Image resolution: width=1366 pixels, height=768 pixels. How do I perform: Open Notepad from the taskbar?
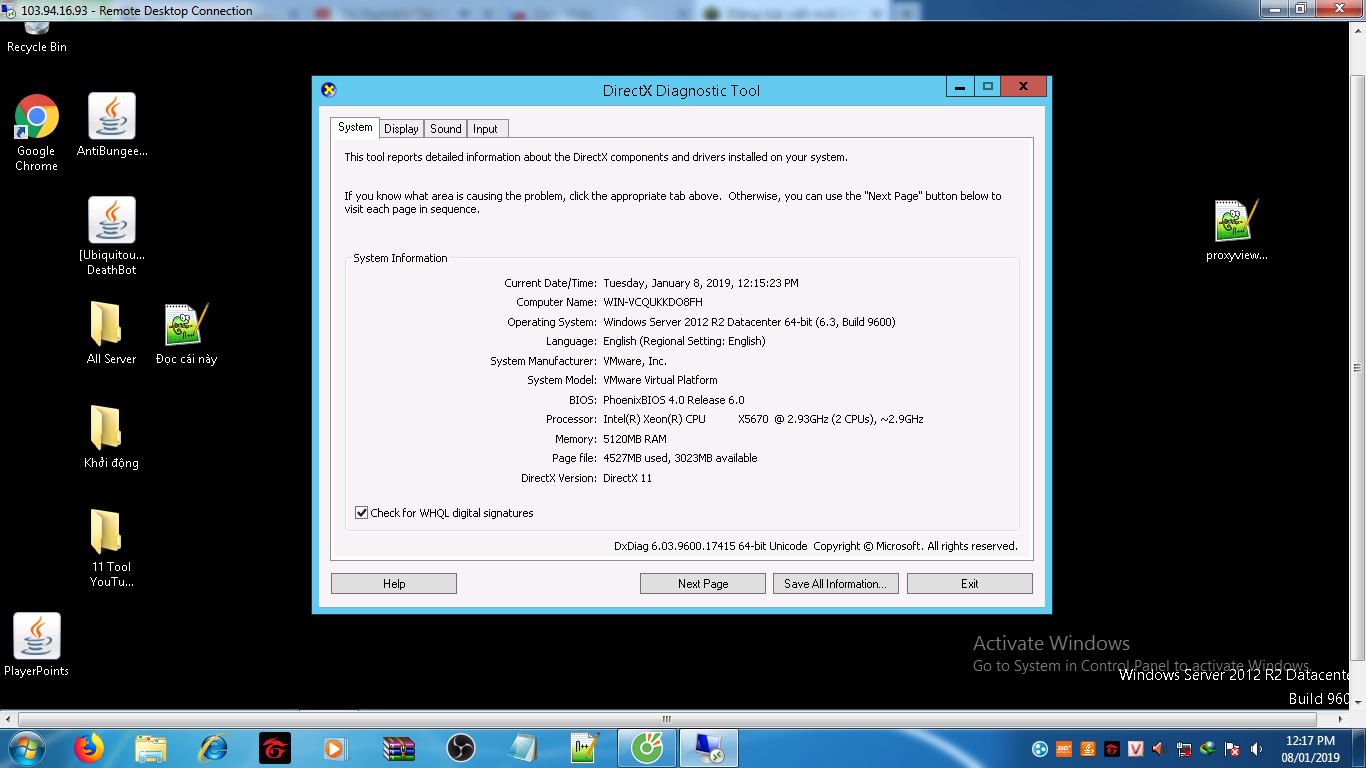click(x=522, y=748)
